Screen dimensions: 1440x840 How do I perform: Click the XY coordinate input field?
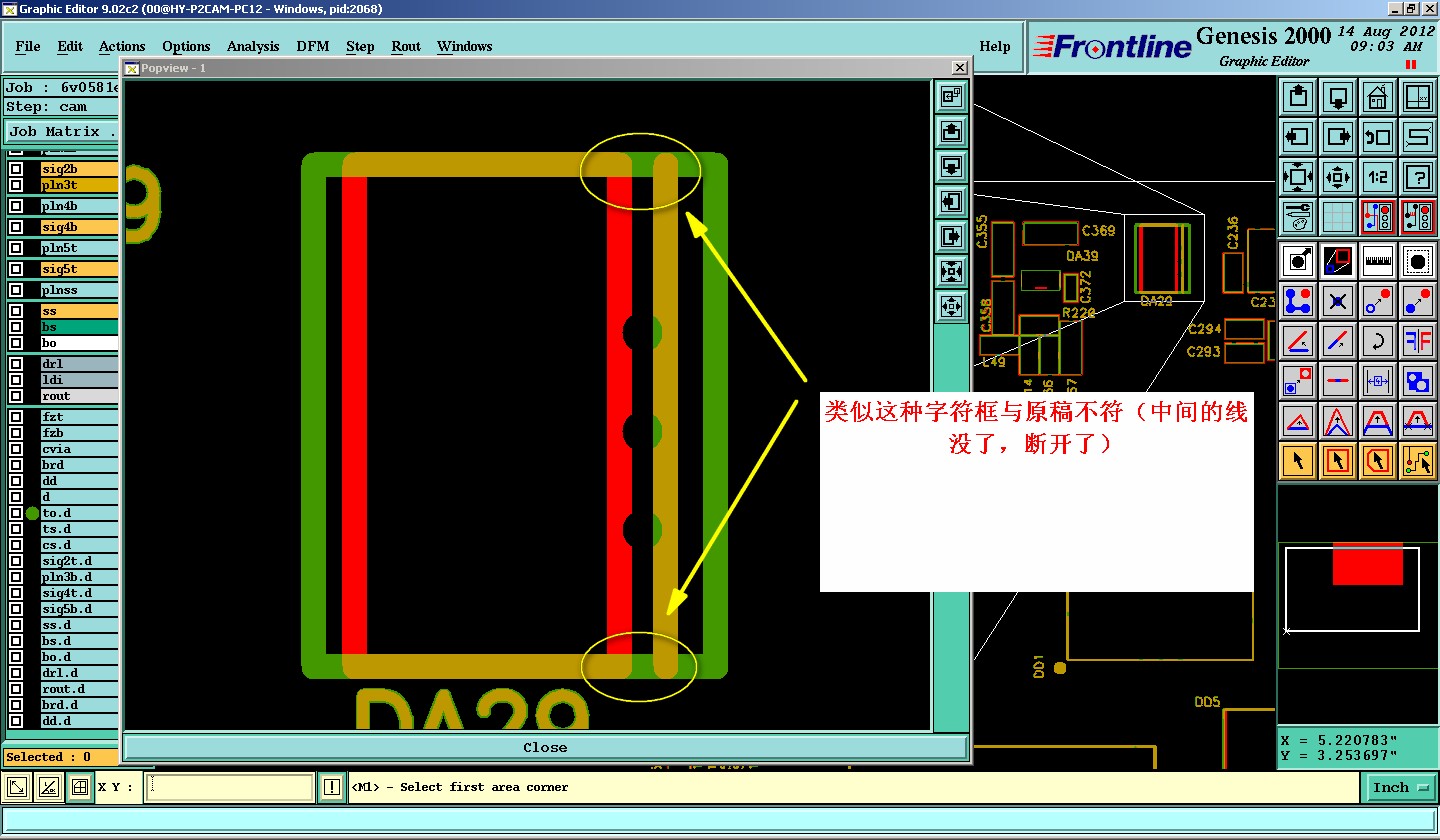coord(230,788)
